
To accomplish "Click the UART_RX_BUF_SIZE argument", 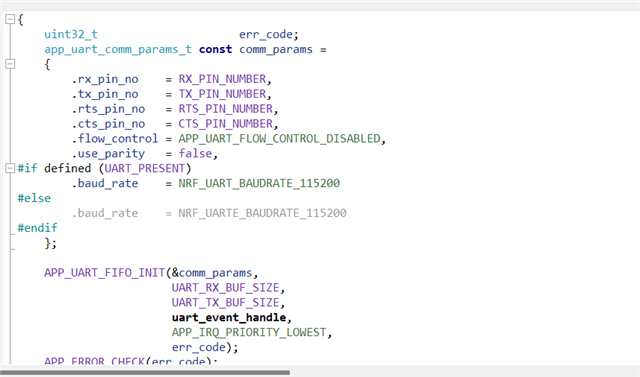I will (x=226, y=288).
